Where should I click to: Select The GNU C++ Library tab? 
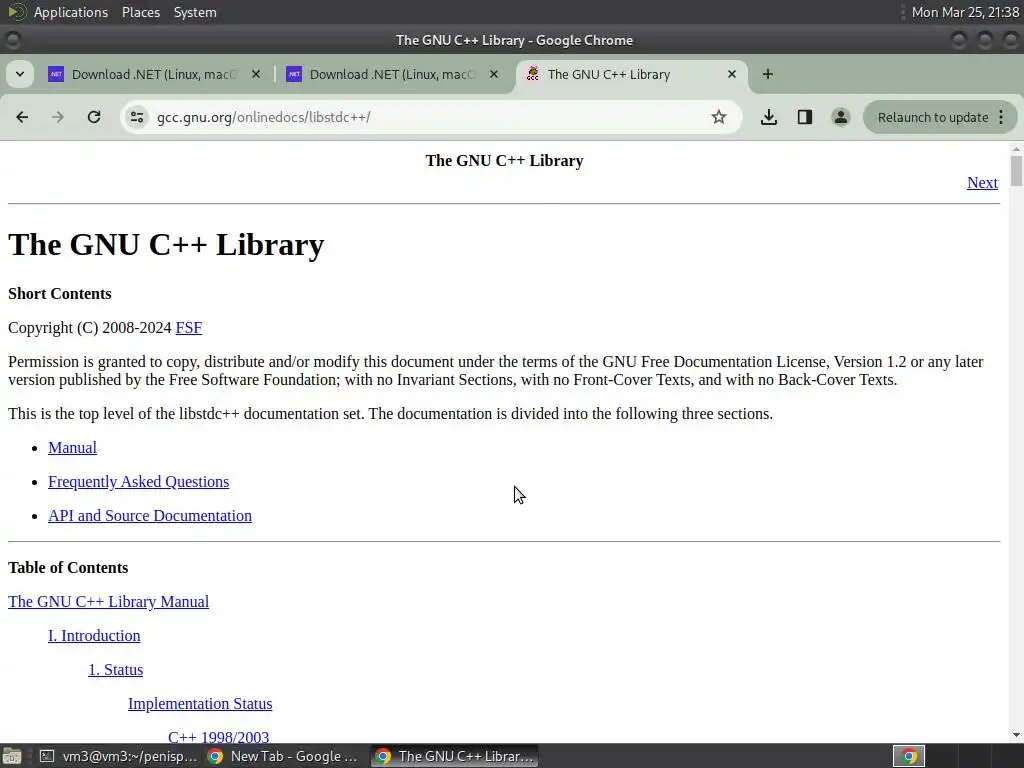[x=632, y=74]
